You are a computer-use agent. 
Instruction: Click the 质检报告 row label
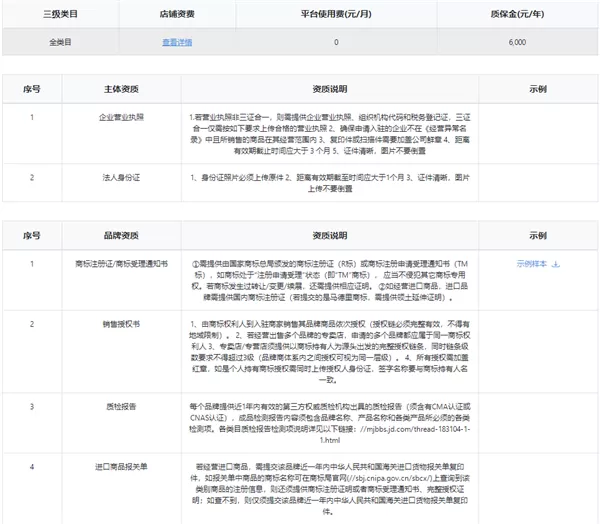121,406
